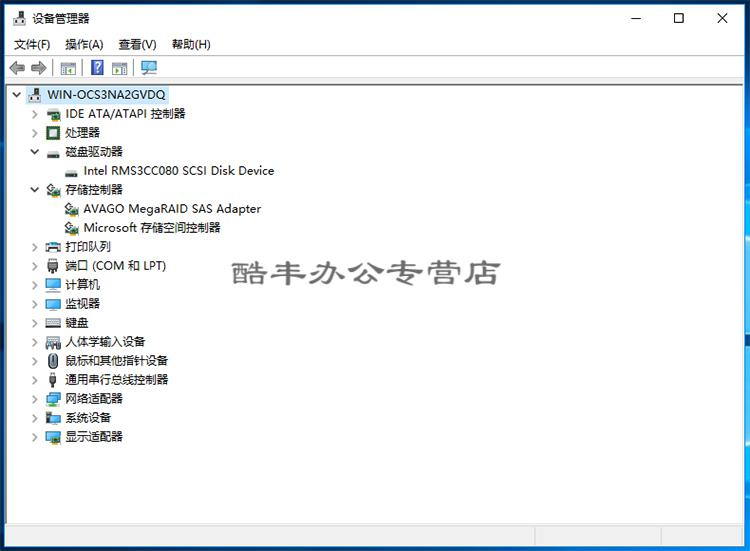Expand the 处理器 node
This screenshot has height=551, width=750.
click(x=34, y=133)
